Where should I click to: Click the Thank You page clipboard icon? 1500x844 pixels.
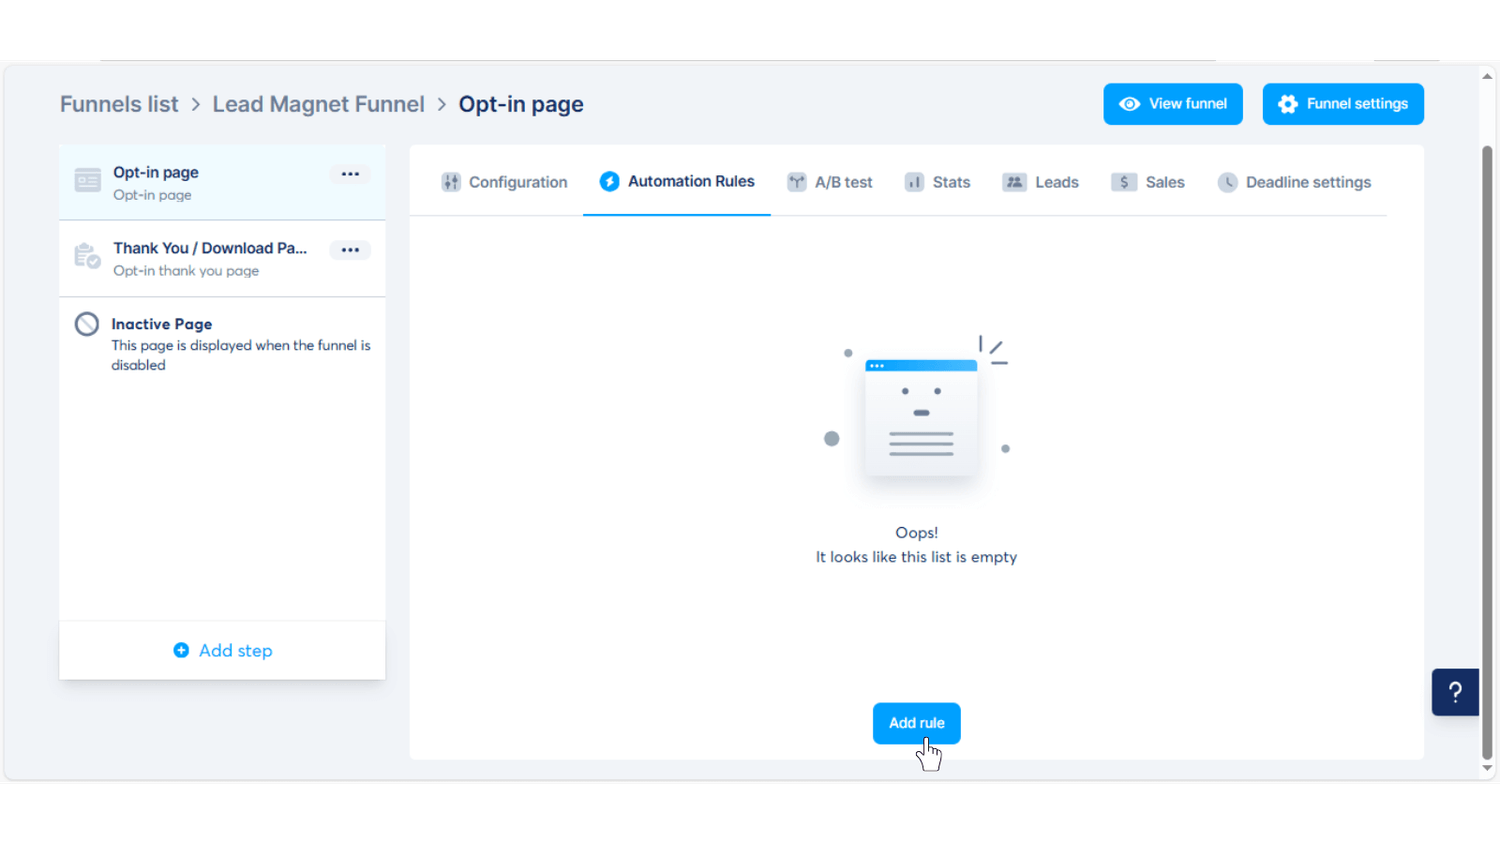pos(88,256)
